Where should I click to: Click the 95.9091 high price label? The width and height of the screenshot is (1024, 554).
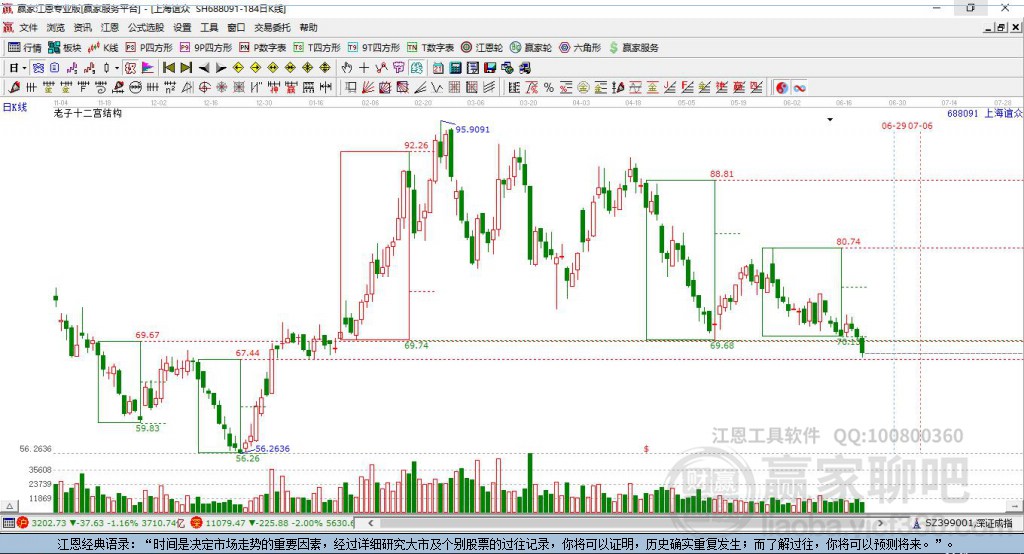472,129
